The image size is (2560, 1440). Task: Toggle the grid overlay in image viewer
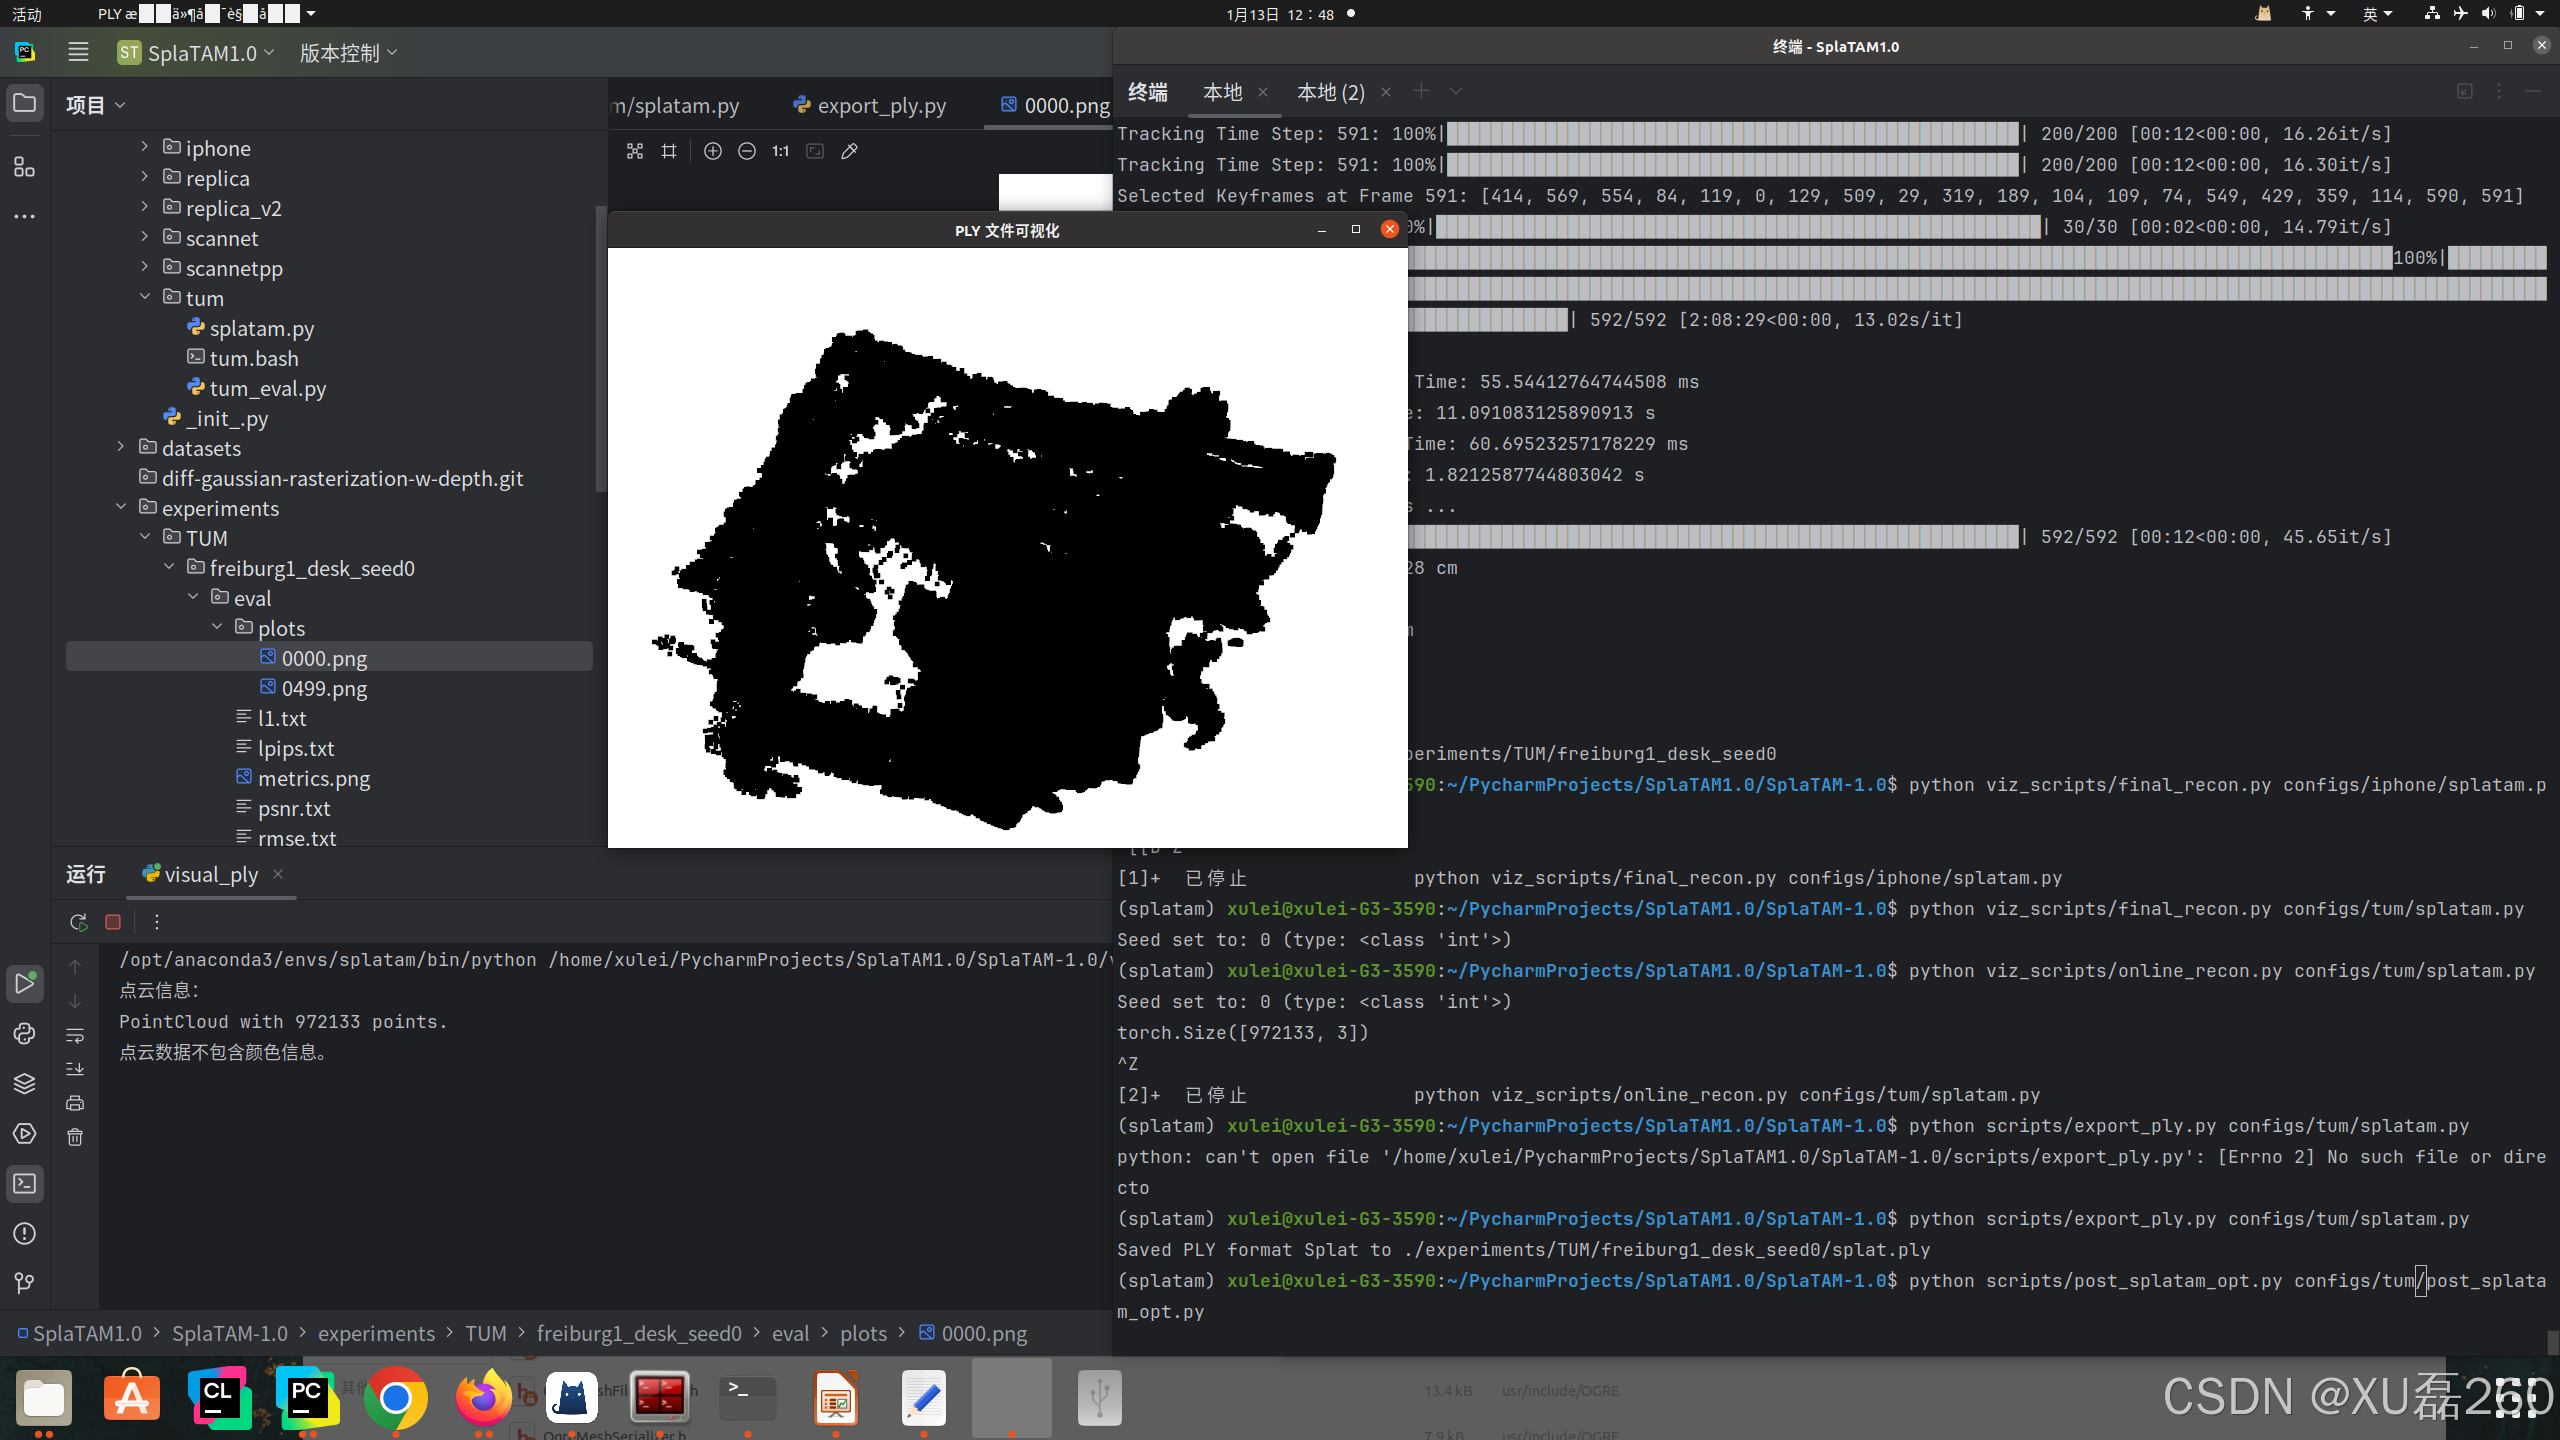(x=669, y=151)
